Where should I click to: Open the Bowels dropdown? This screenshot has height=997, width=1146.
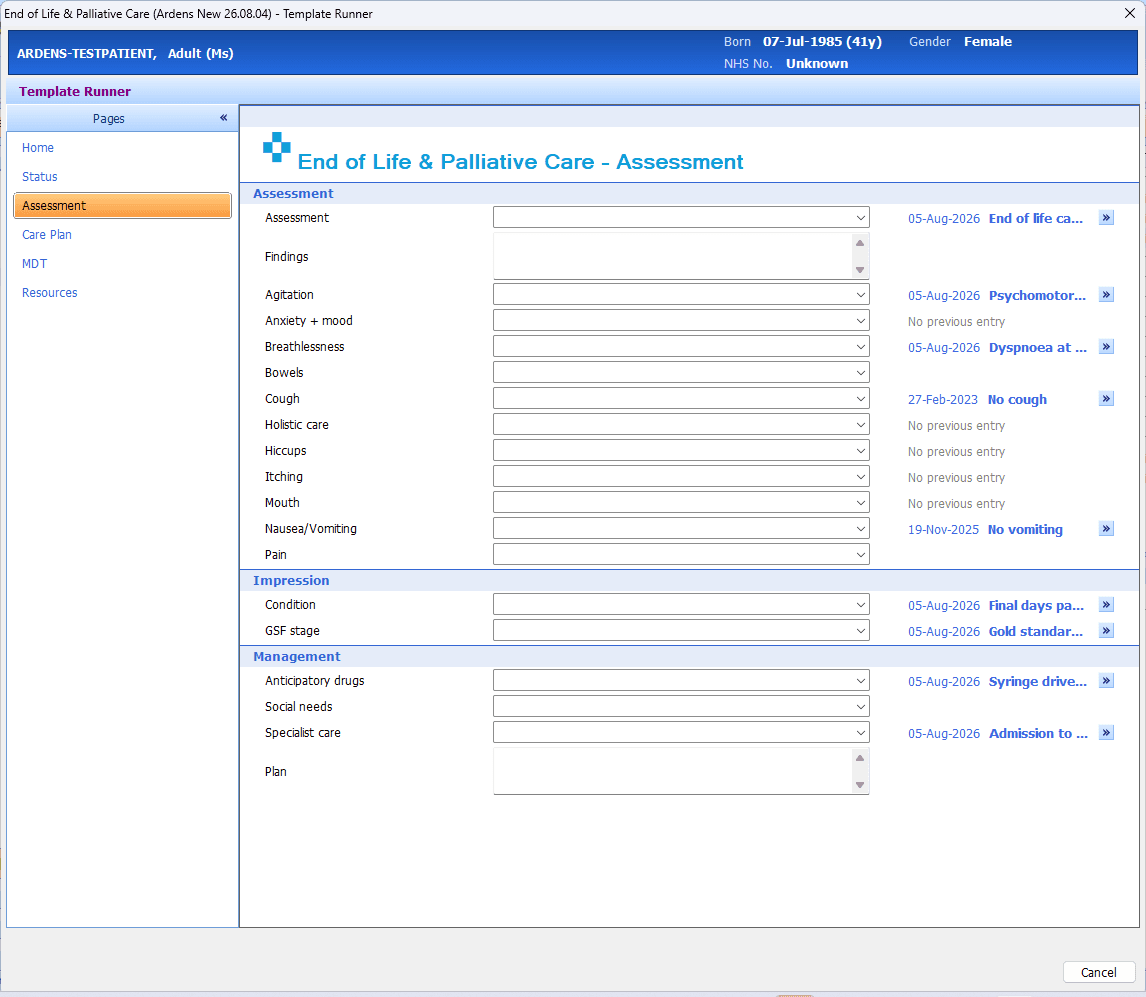pos(681,372)
